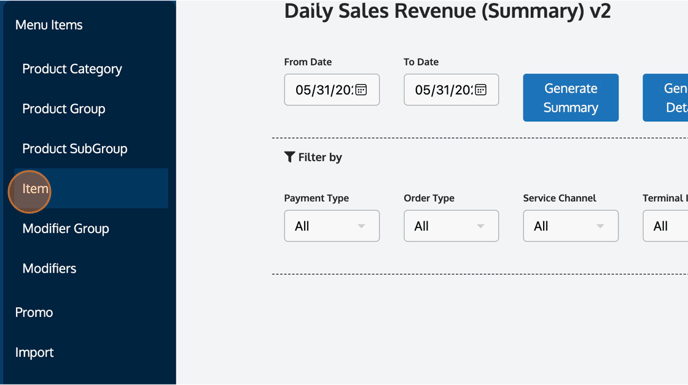Open the To Date calendar picker icon
The width and height of the screenshot is (688, 385).
coord(481,90)
